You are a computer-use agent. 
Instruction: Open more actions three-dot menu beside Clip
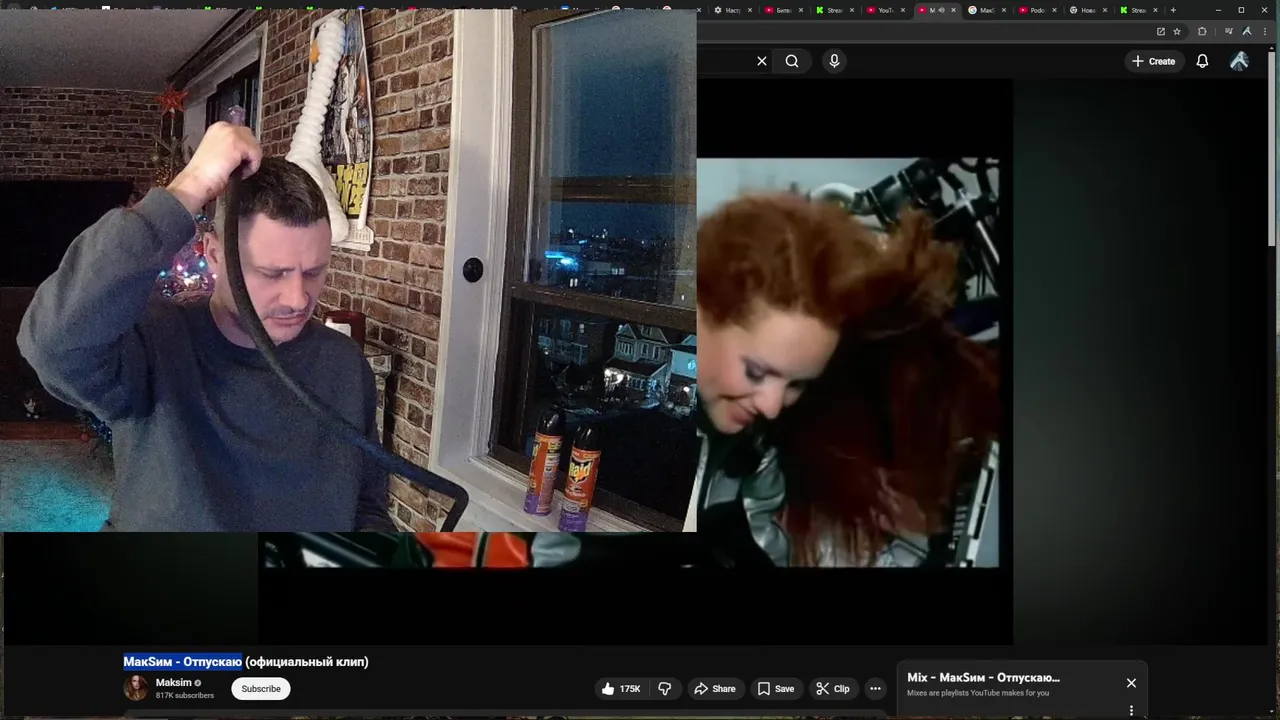(875, 689)
